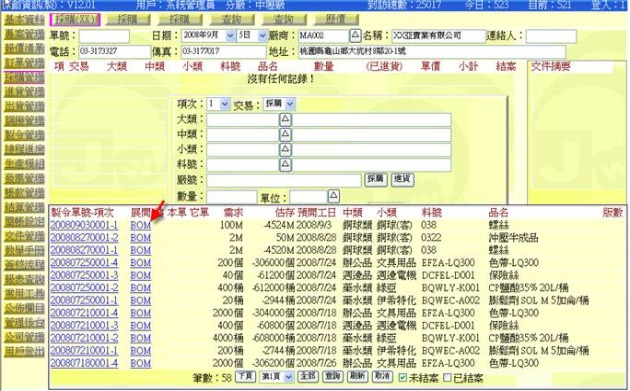Open the lookup triangle for 大類
The height and width of the screenshot is (391, 630).
(285, 119)
